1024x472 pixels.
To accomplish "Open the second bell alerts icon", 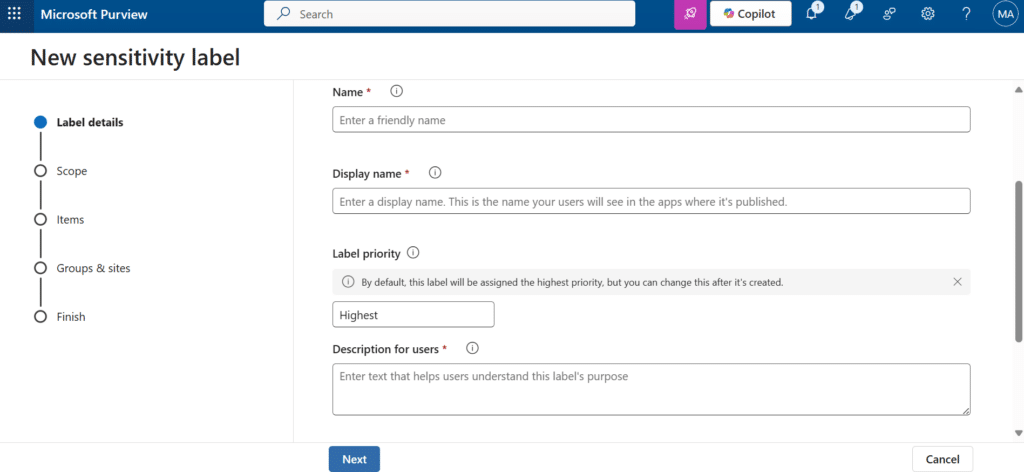I will pos(850,14).
